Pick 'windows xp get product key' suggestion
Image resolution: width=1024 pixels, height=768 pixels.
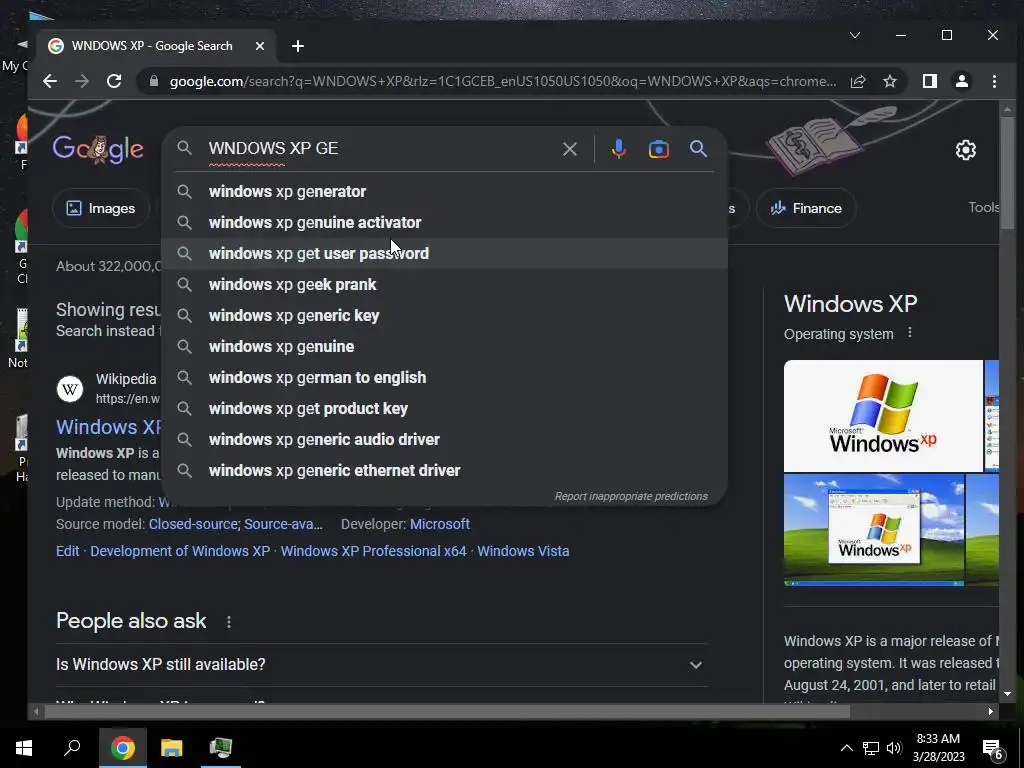pos(444,409)
